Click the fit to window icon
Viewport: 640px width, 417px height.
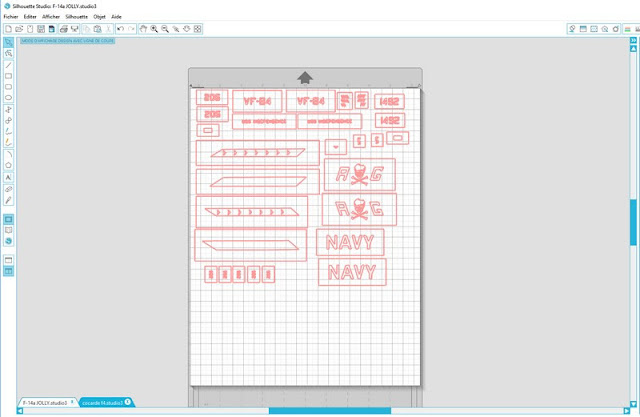pos(198,29)
